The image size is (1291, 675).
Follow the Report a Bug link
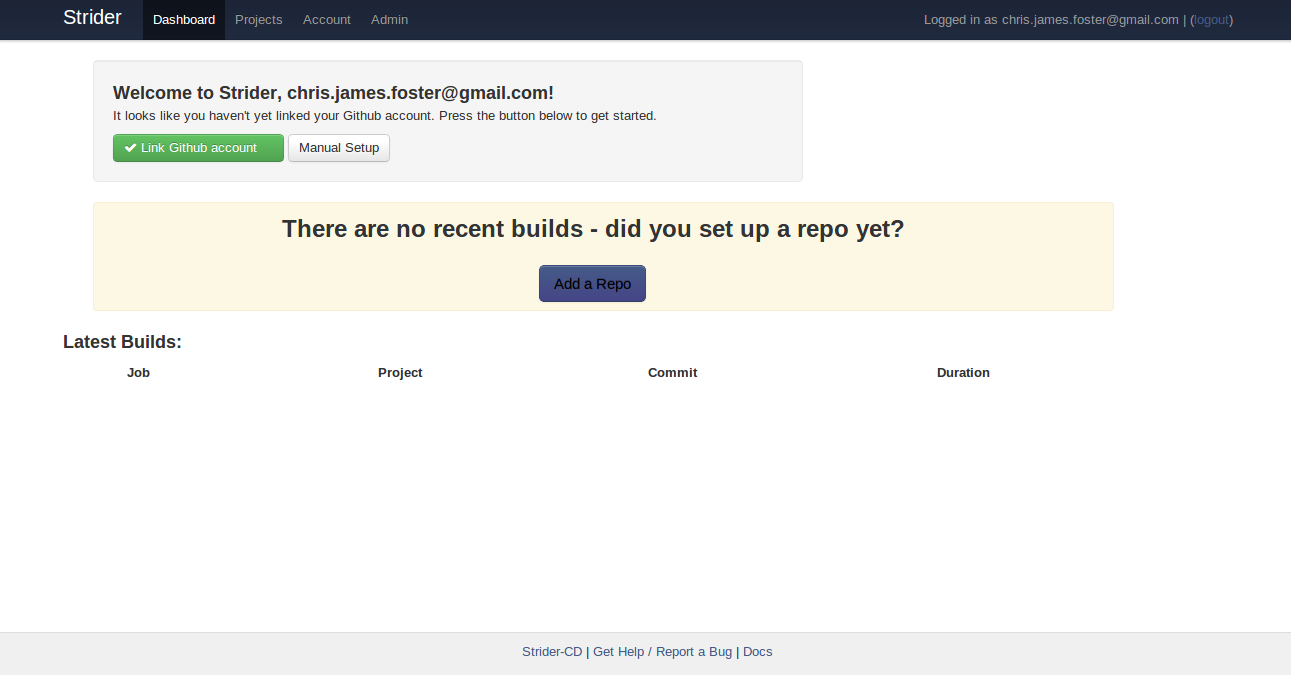click(694, 652)
